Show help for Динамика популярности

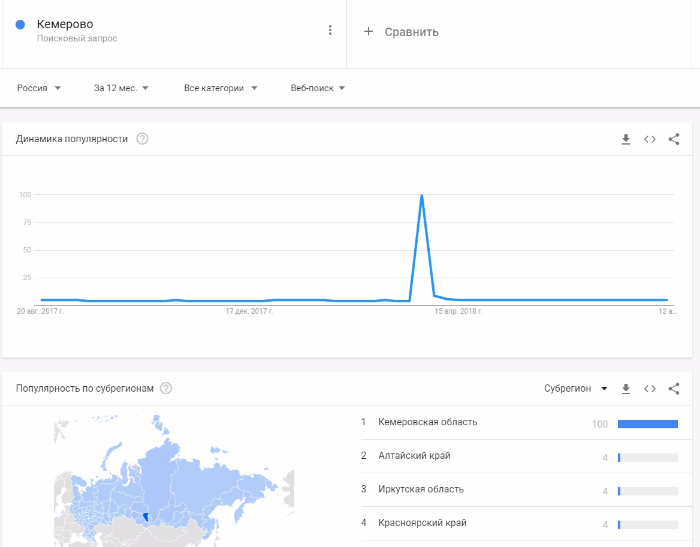click(x=142, y=139)
